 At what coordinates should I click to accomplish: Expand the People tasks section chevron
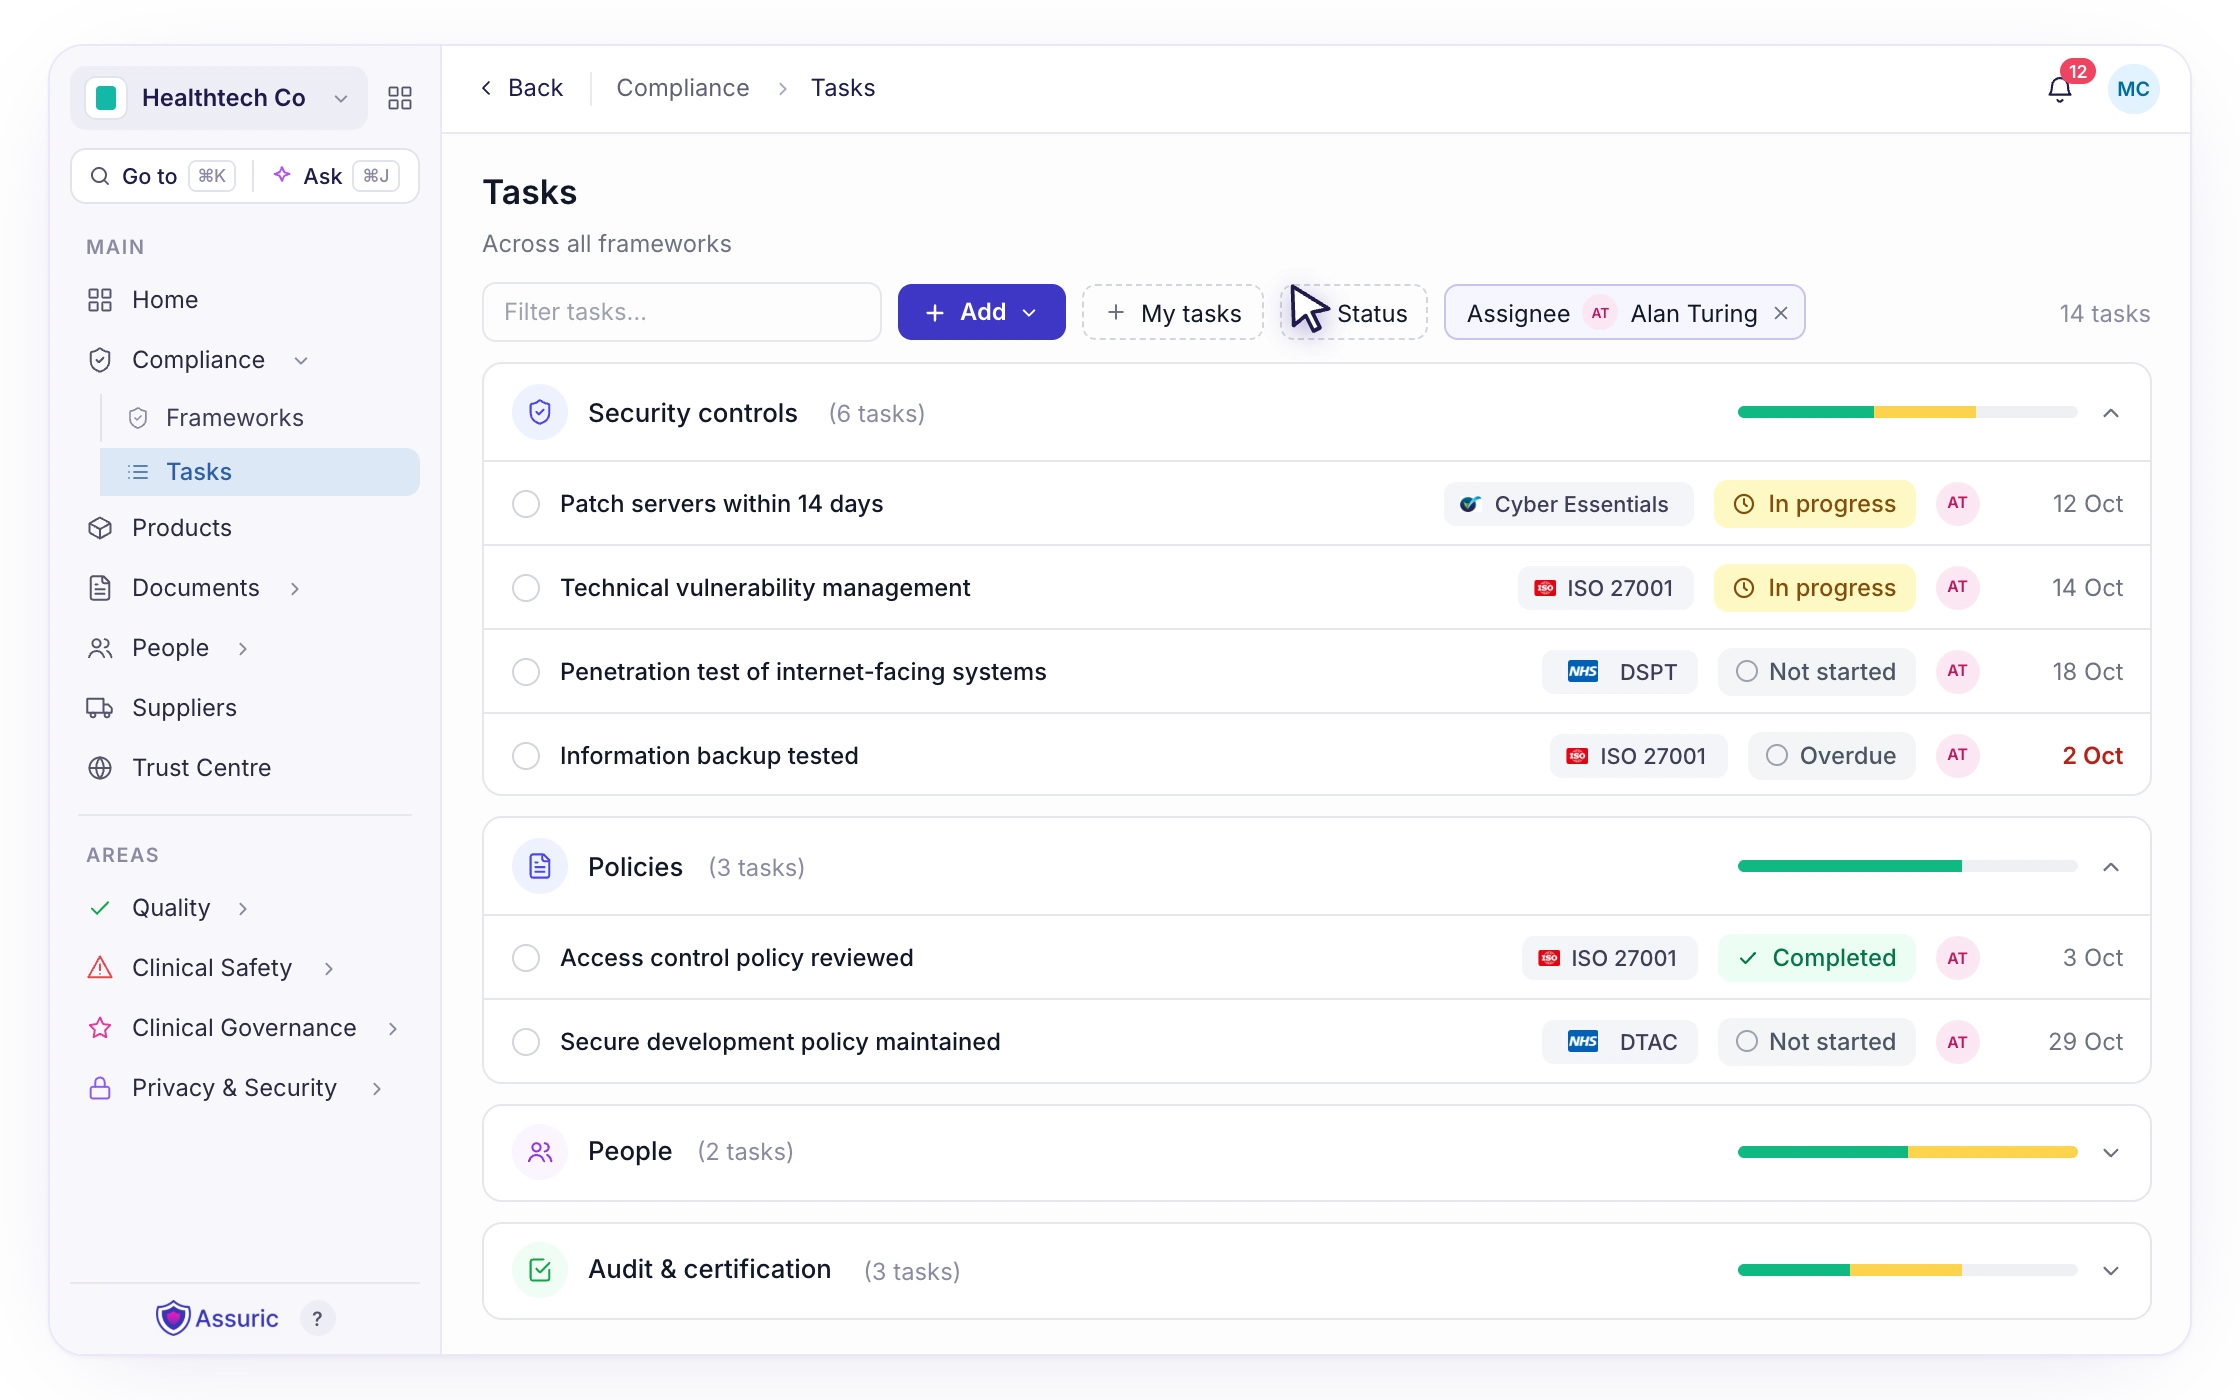2111,1153
